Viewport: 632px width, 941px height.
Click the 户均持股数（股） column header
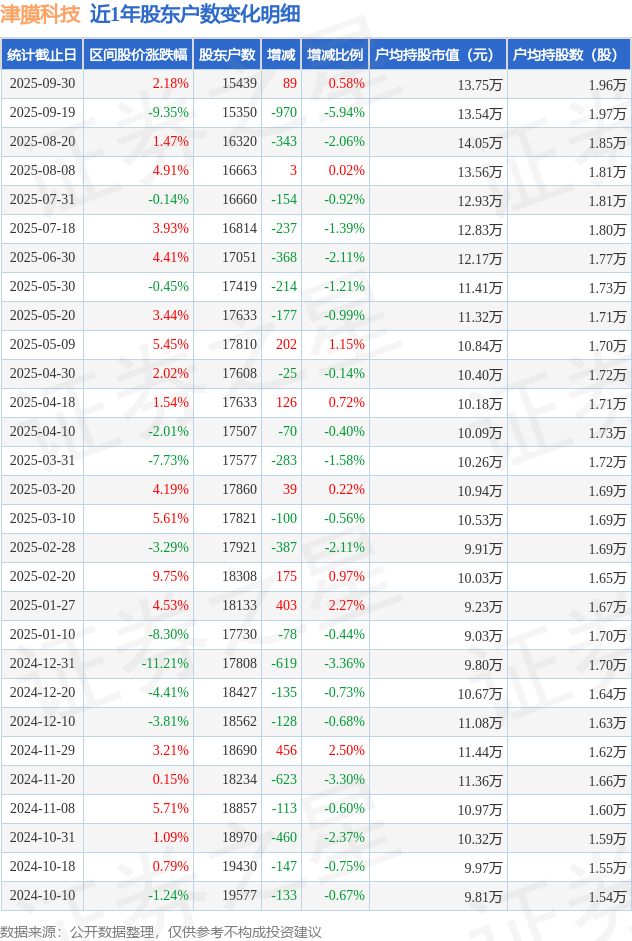coord(567,55)
